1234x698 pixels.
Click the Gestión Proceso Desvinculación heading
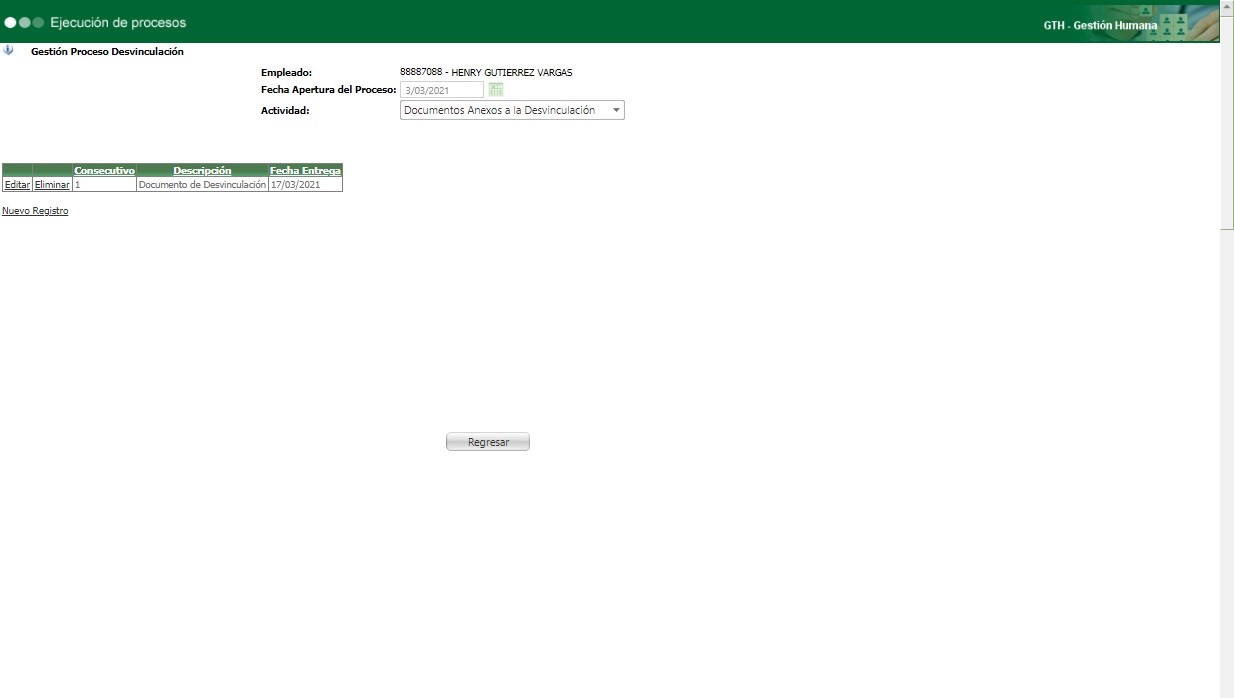[107, 51]
